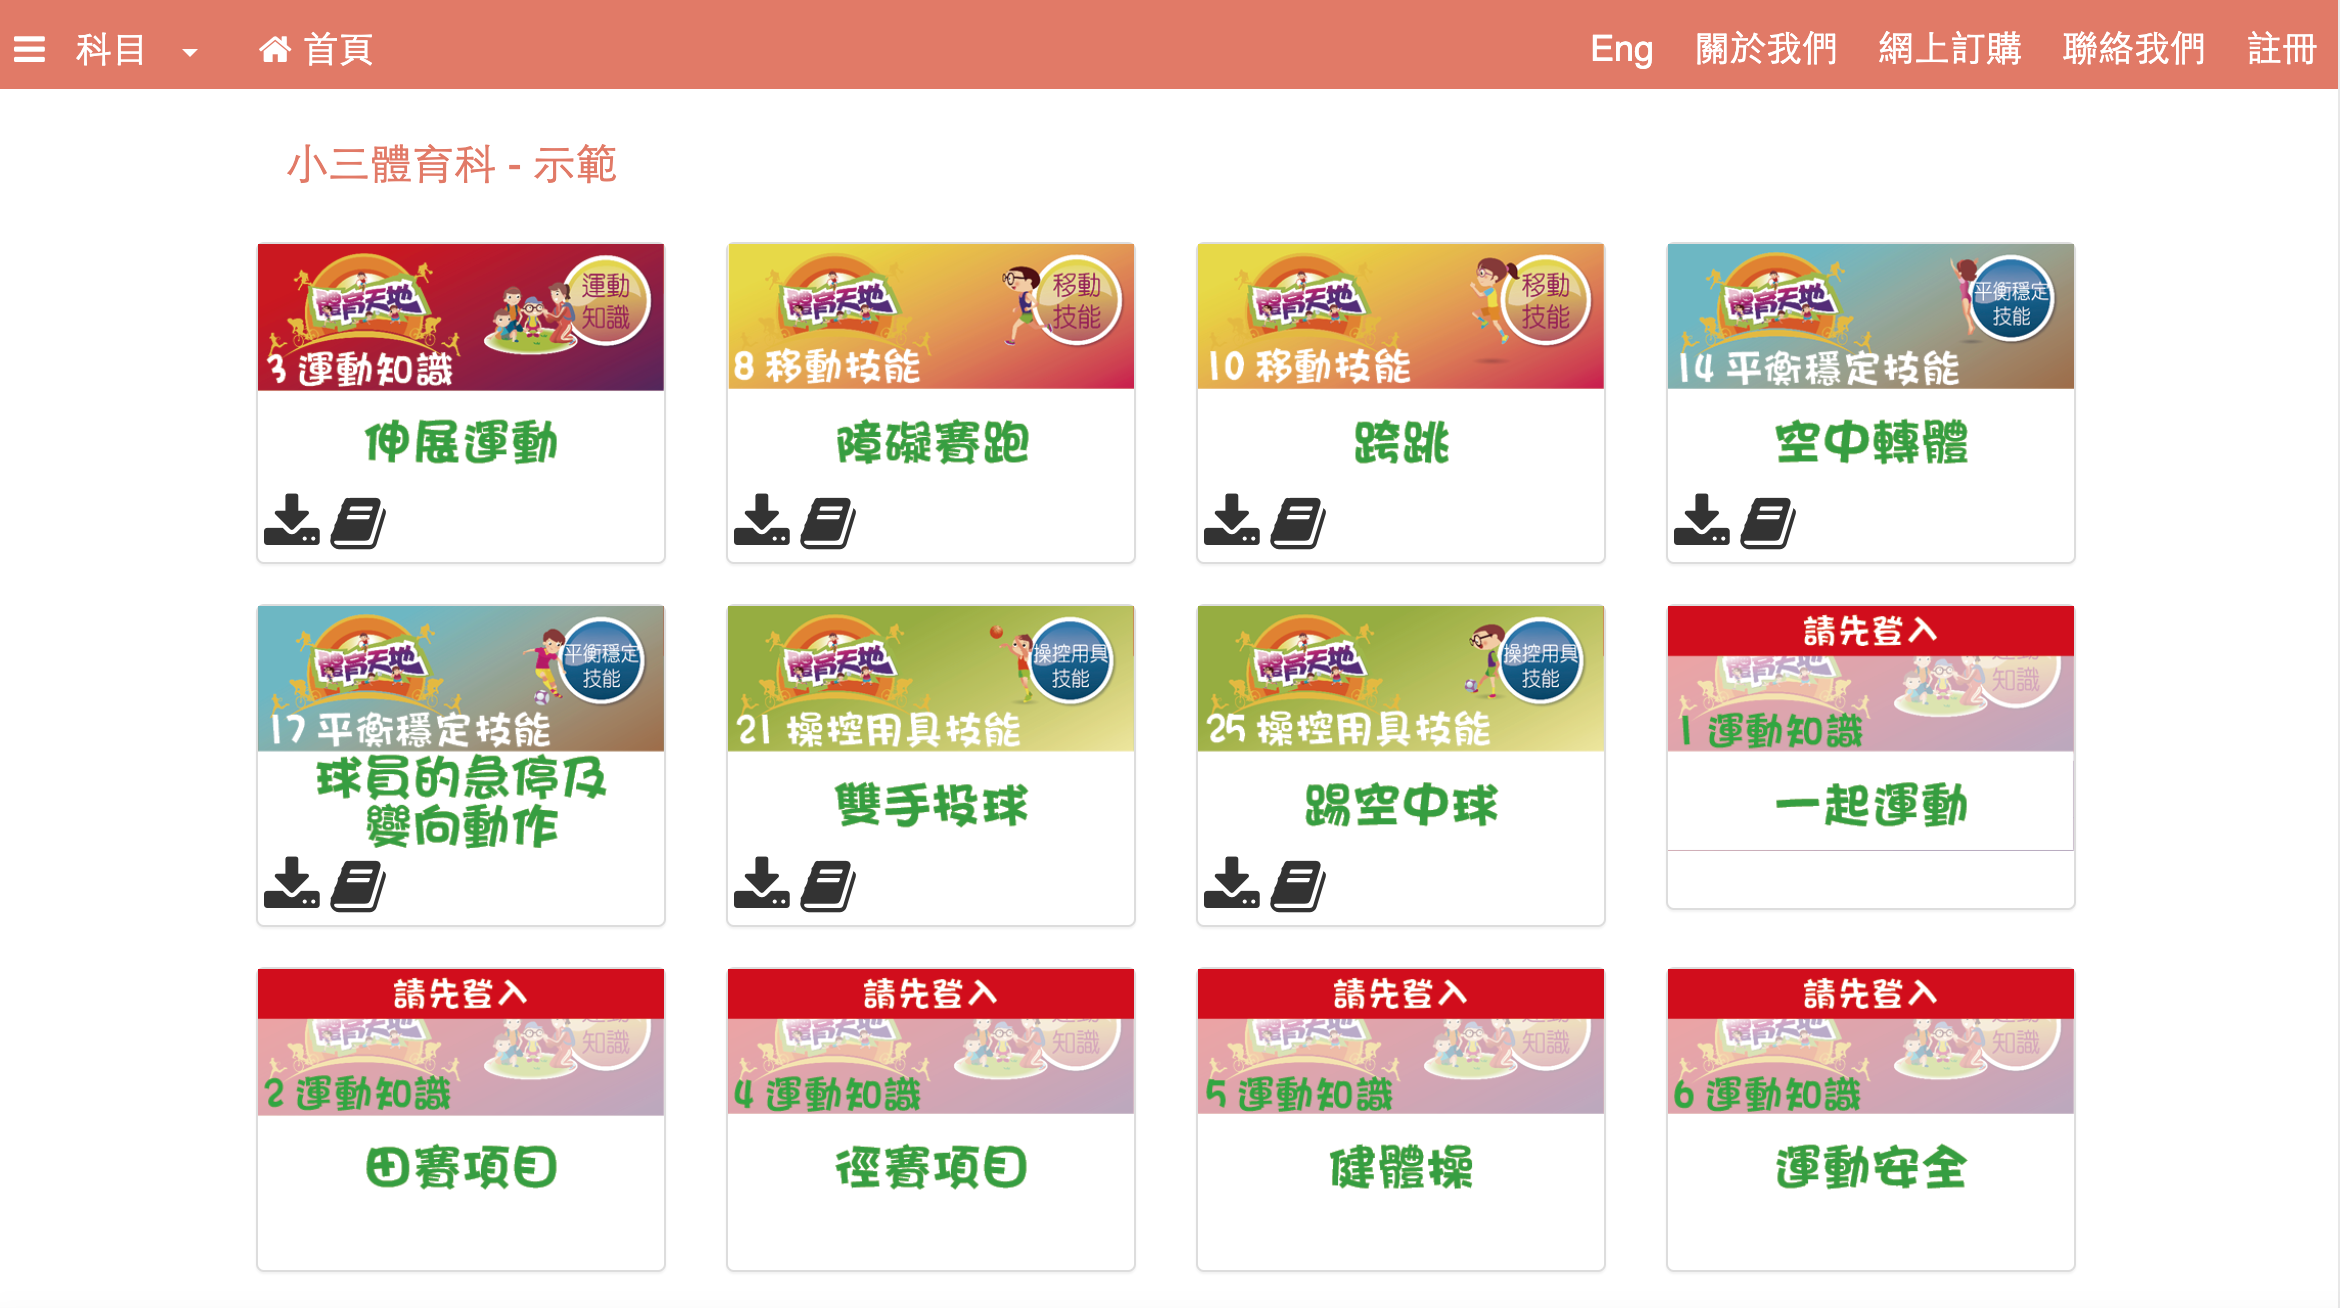Select the 一起運動 locked lesson card

tap(1870, 757)
